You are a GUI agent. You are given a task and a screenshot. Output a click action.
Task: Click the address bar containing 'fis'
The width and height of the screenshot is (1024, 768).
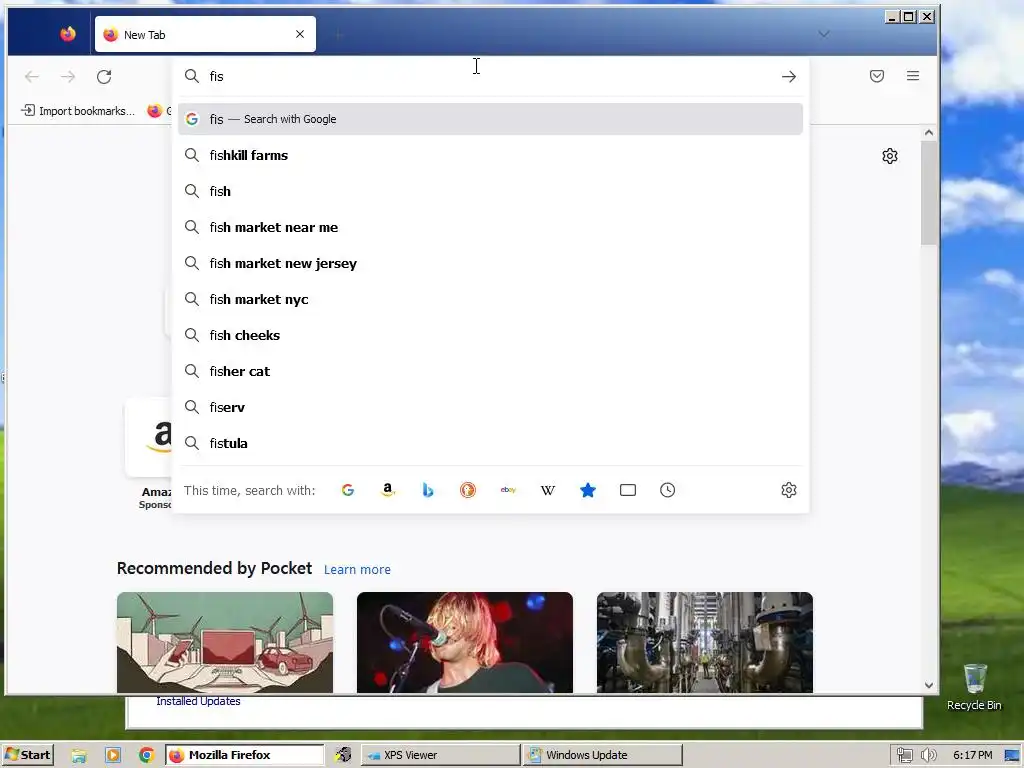(x=490, y=76)
